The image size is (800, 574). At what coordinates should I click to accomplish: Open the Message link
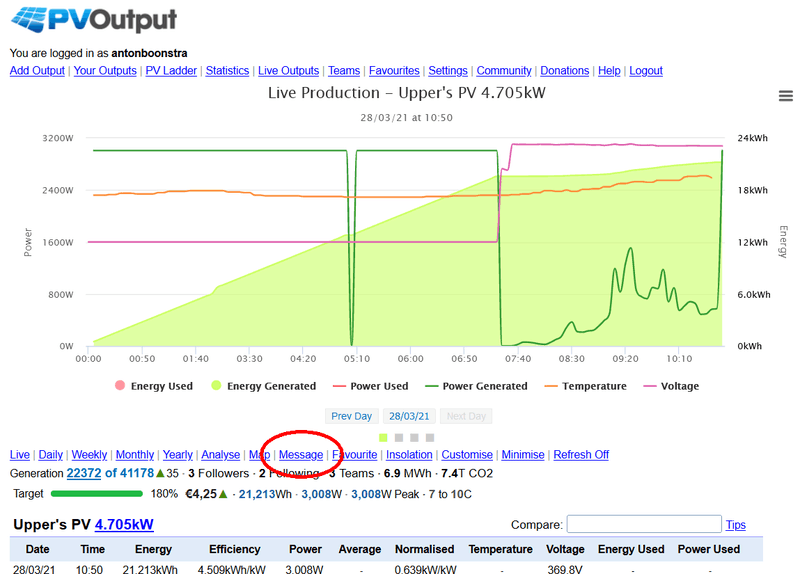[301, 455]
